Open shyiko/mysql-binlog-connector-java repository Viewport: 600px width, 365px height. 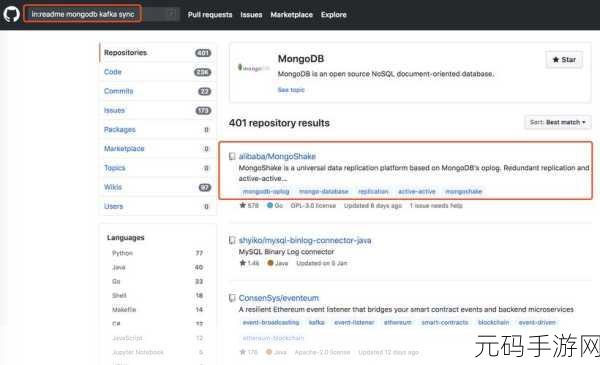coord(305,240)
